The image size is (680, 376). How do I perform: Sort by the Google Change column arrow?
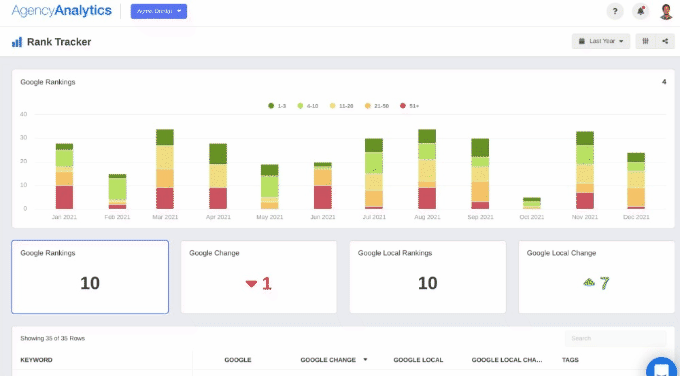365,360
